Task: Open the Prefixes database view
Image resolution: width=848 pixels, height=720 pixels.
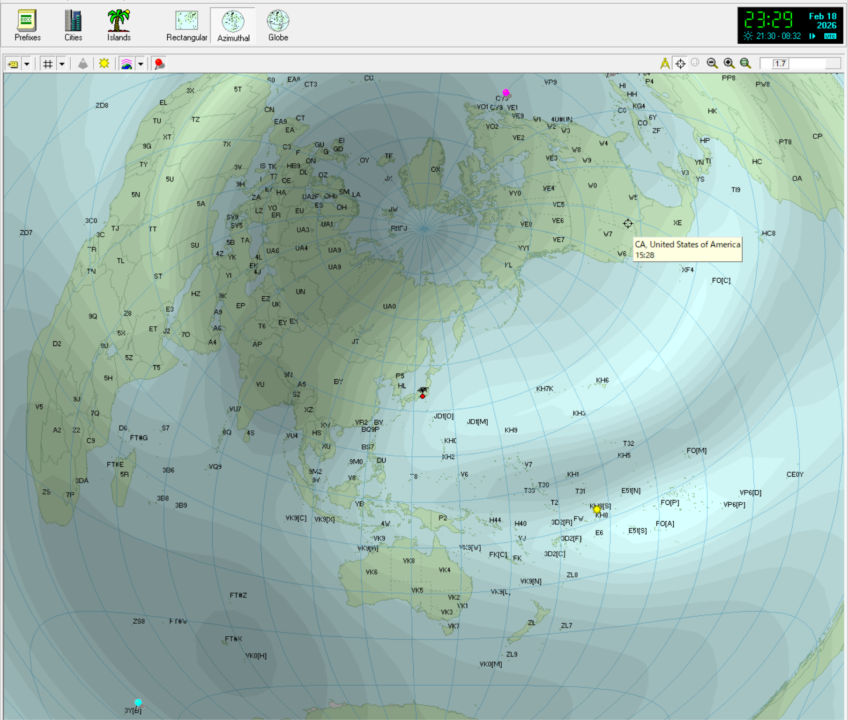Action: pos(27,25)
